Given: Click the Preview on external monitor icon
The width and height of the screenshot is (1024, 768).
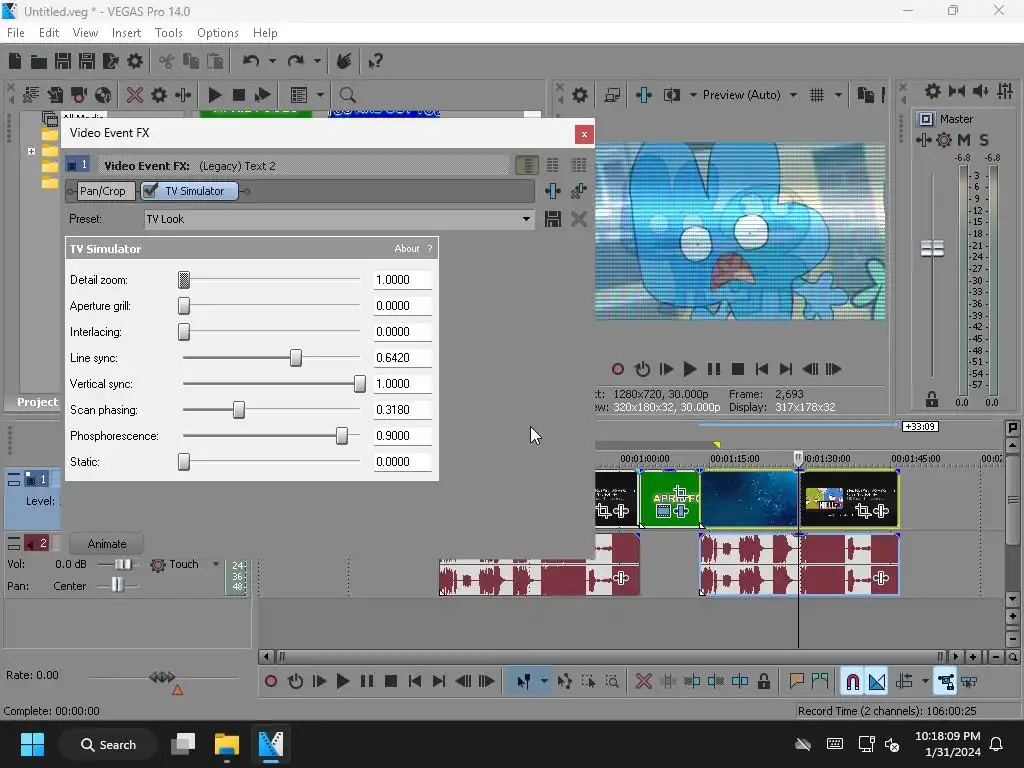Looking at the screenshot, I should click(x=612, y=95).
